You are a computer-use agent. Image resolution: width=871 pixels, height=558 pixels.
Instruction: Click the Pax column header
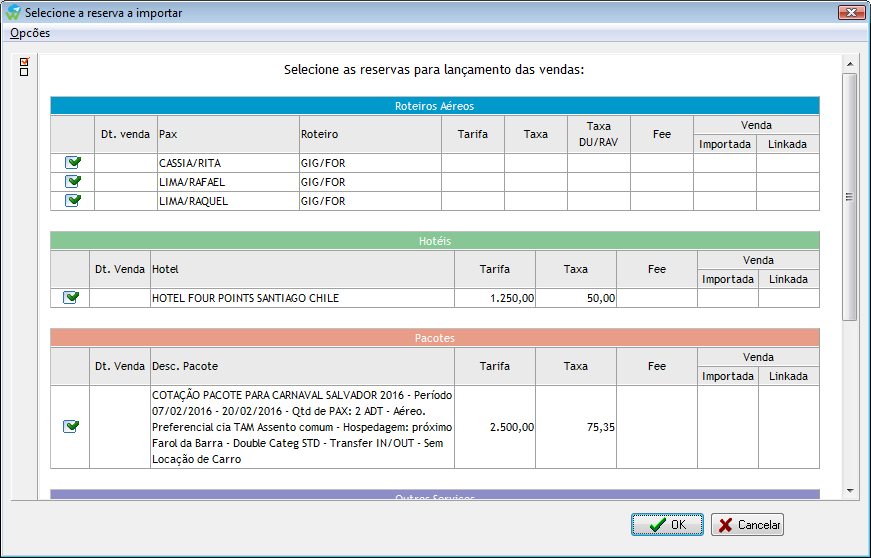228,134
